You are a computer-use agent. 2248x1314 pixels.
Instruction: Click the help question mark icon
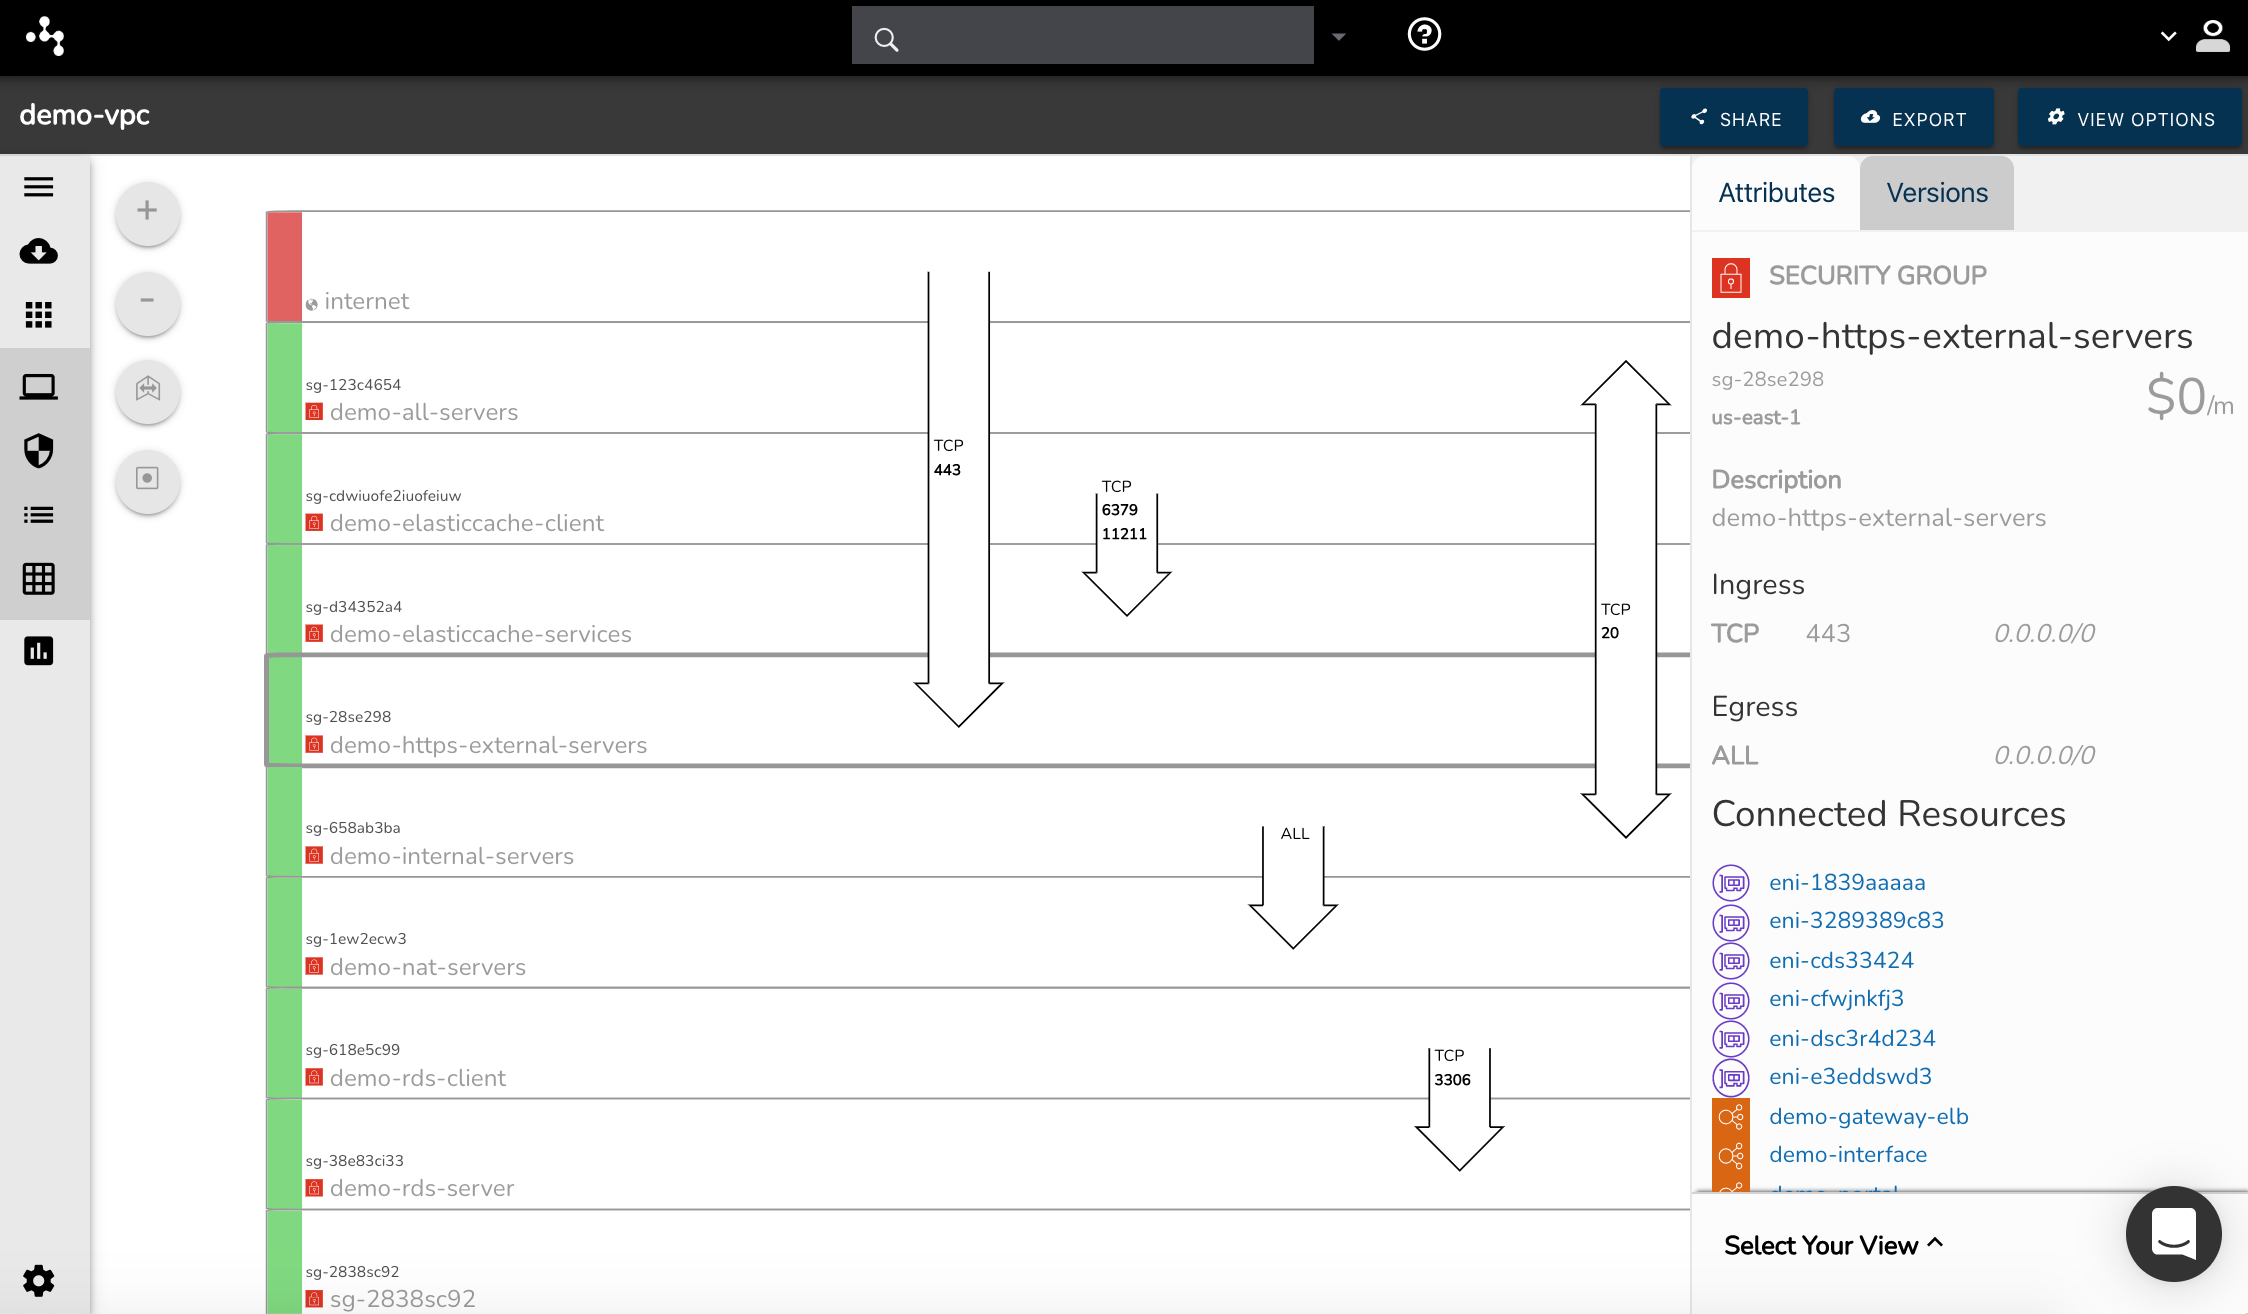(x=1423, y=34)
